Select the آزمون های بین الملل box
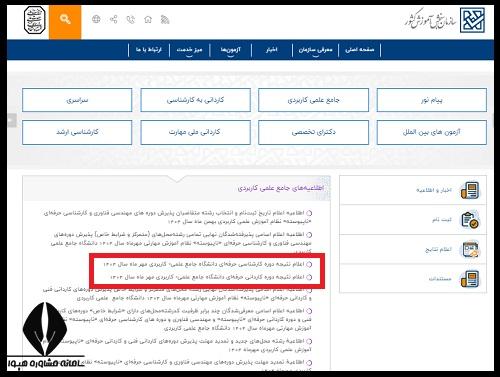This screenshot has width=500, height=377. 432,132
